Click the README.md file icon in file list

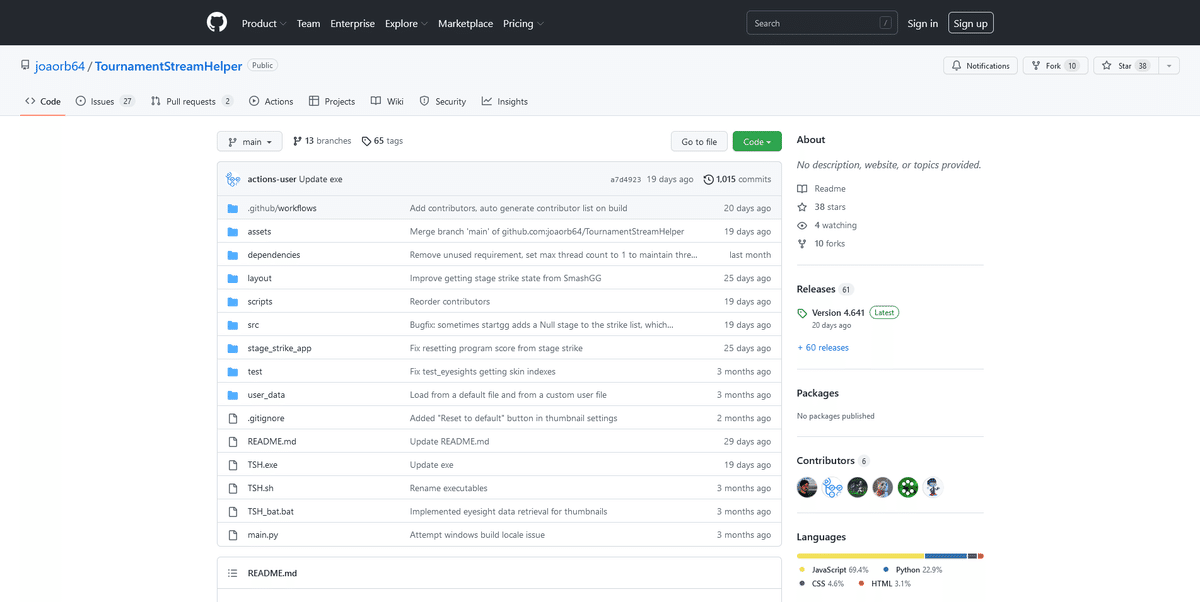pos(232,441)
